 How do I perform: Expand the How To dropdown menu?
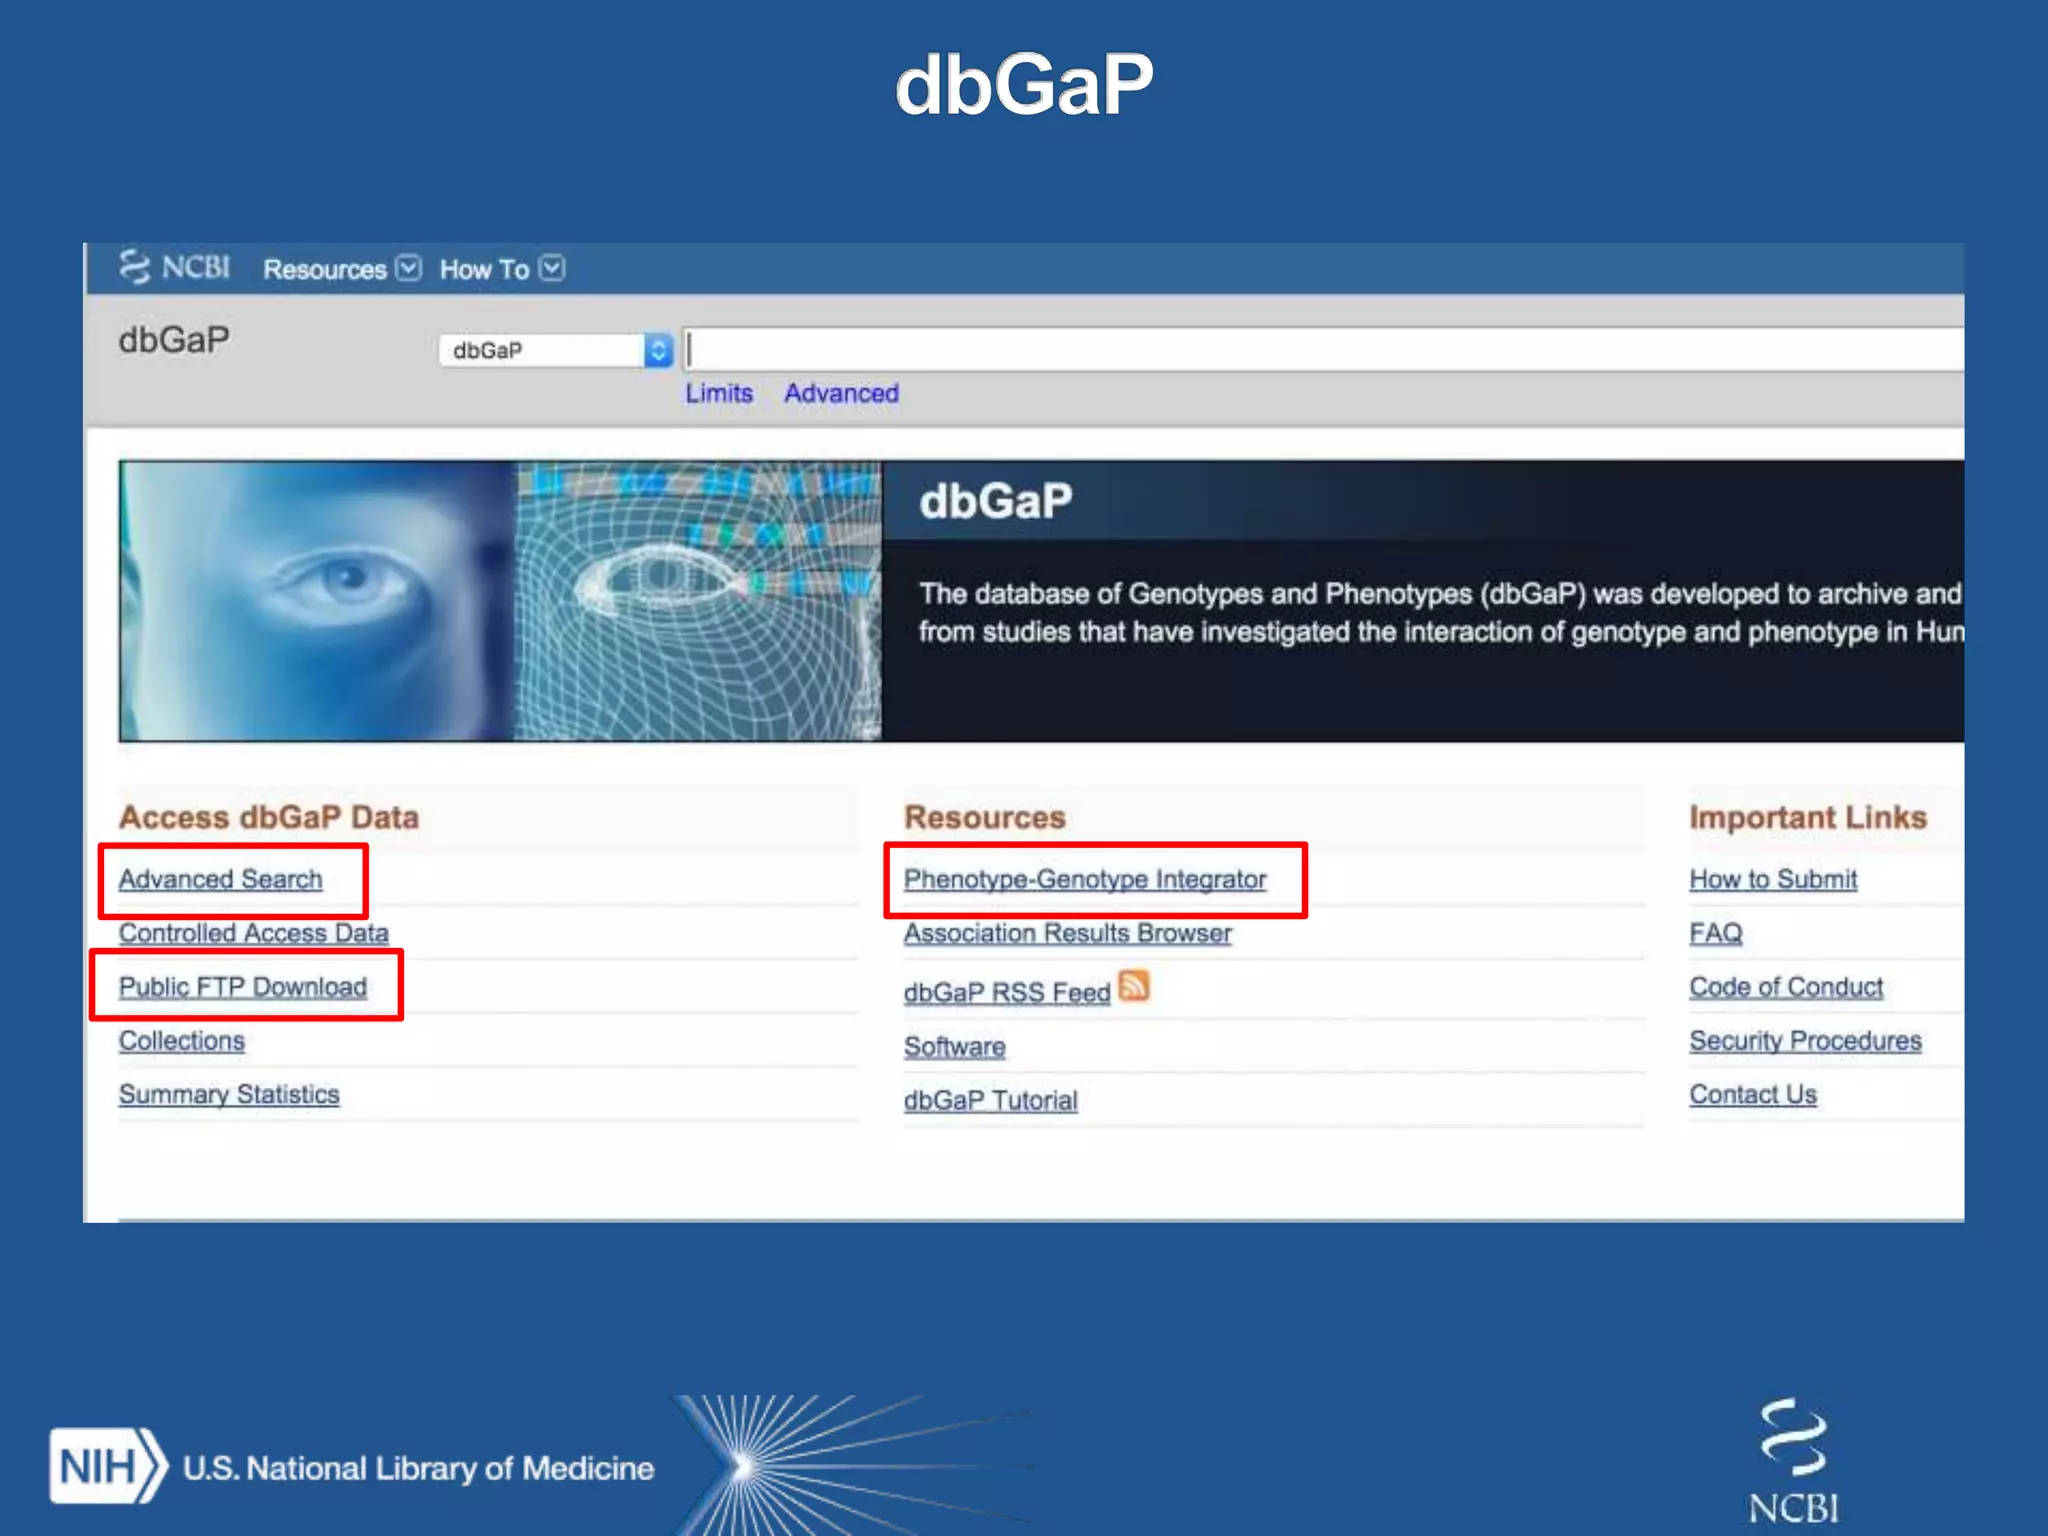click(x=501, y=269)
